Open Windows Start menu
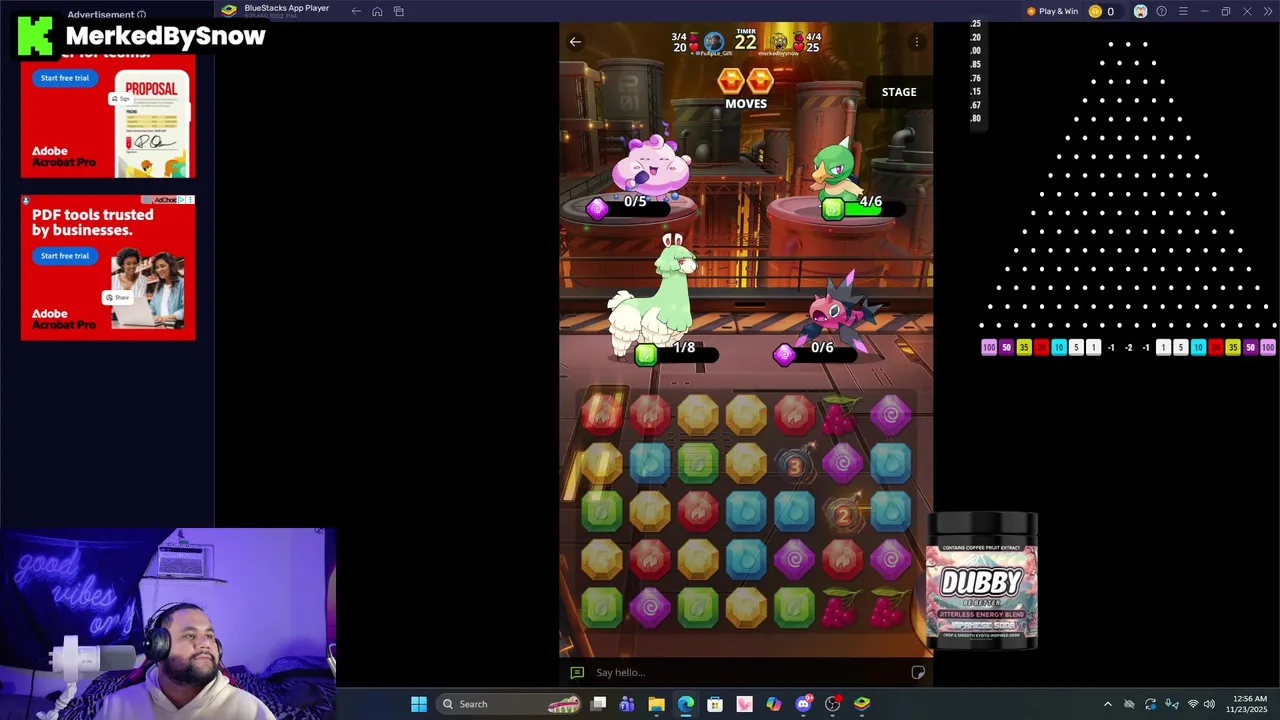The image size is (1280, 720). (419, 704)
